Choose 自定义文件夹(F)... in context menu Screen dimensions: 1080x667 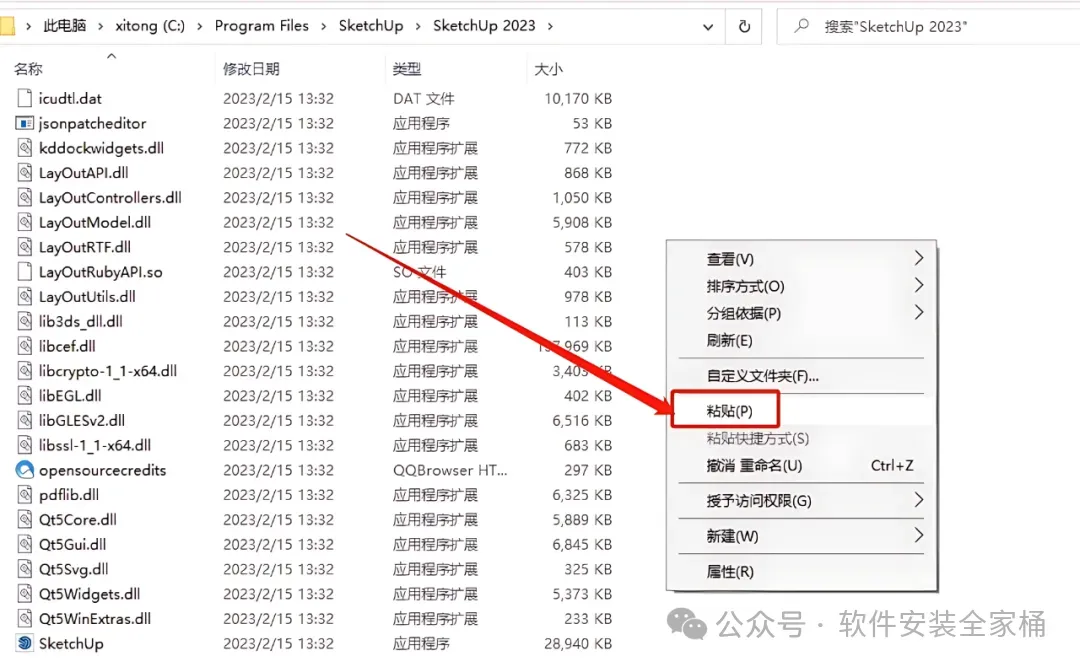coord(802,376)
